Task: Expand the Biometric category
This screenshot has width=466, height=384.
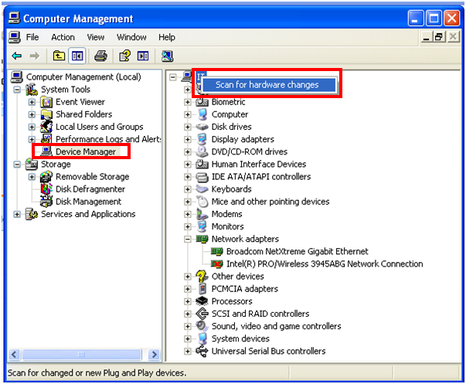Action: (188, 102)
